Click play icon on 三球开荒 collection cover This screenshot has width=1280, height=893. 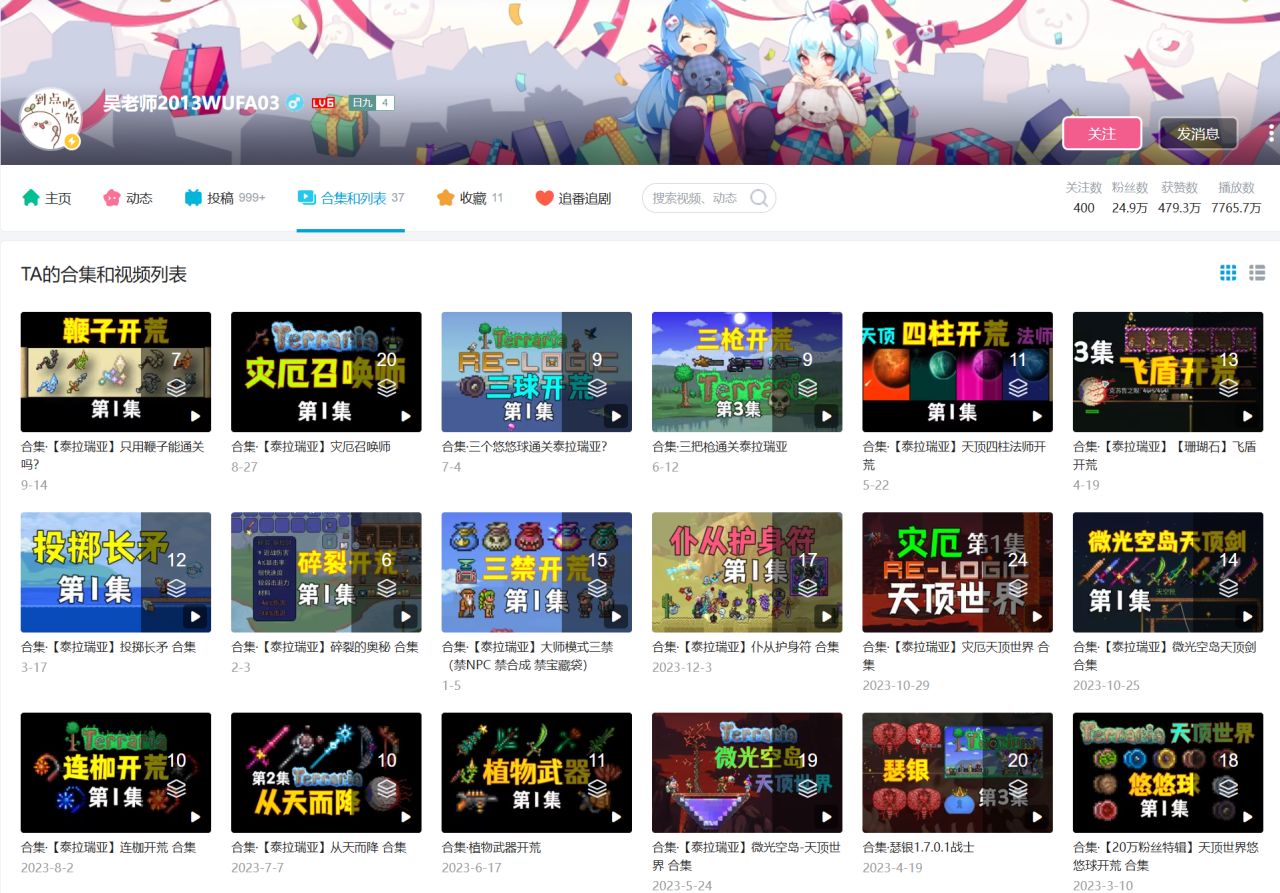click(616, 416)
